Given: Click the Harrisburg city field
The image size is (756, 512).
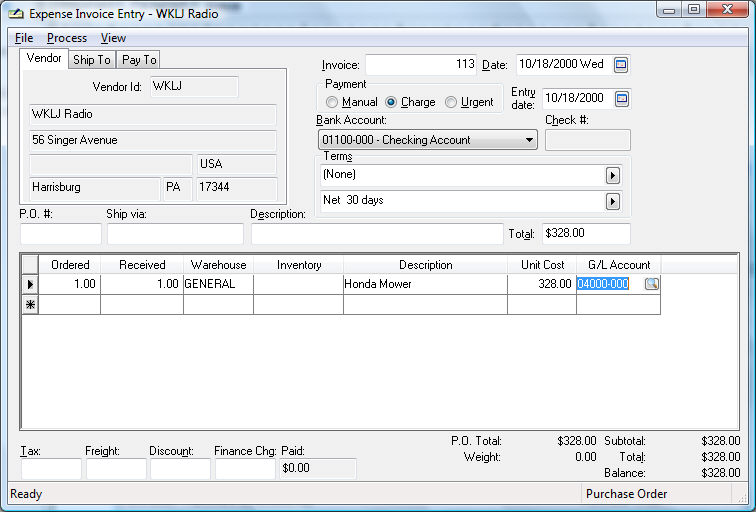Looking at the screenshot, I should 94,188.
